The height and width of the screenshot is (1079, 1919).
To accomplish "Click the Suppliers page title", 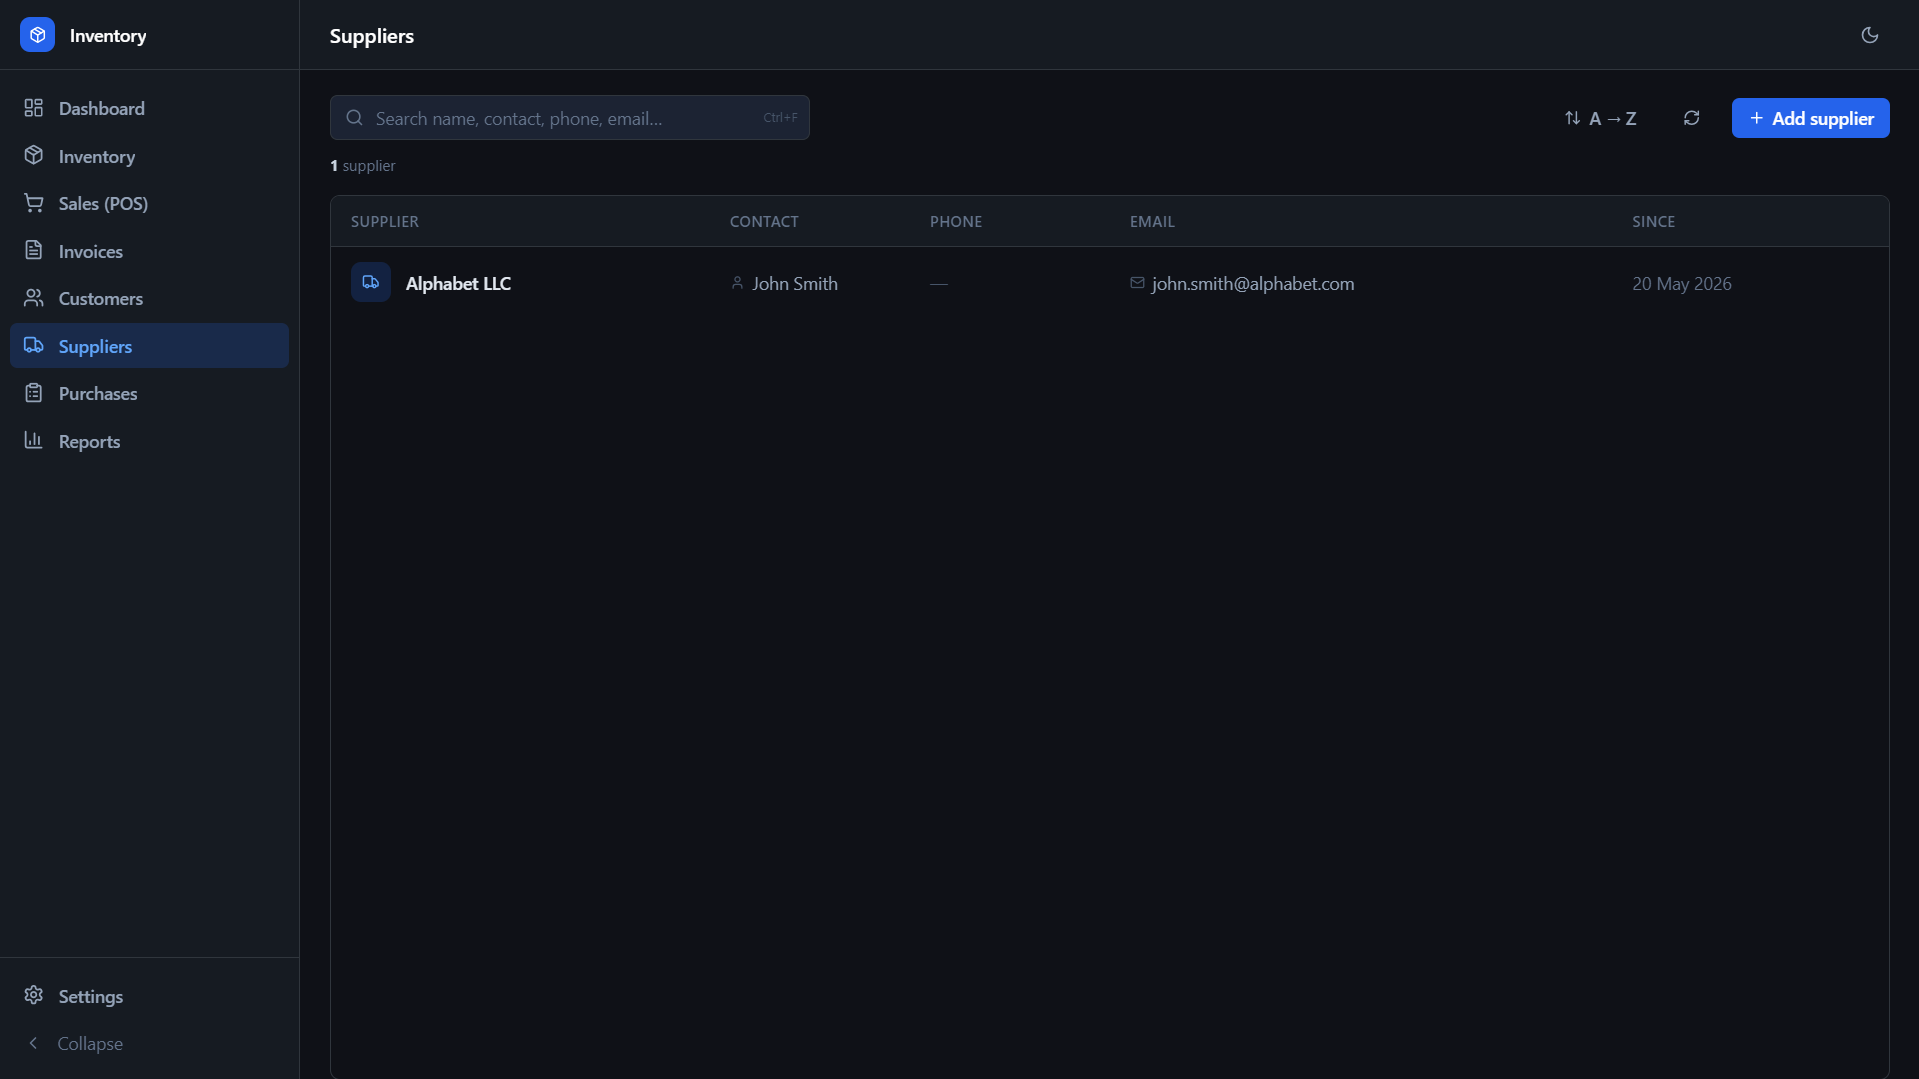I will [x=371, y=35].
